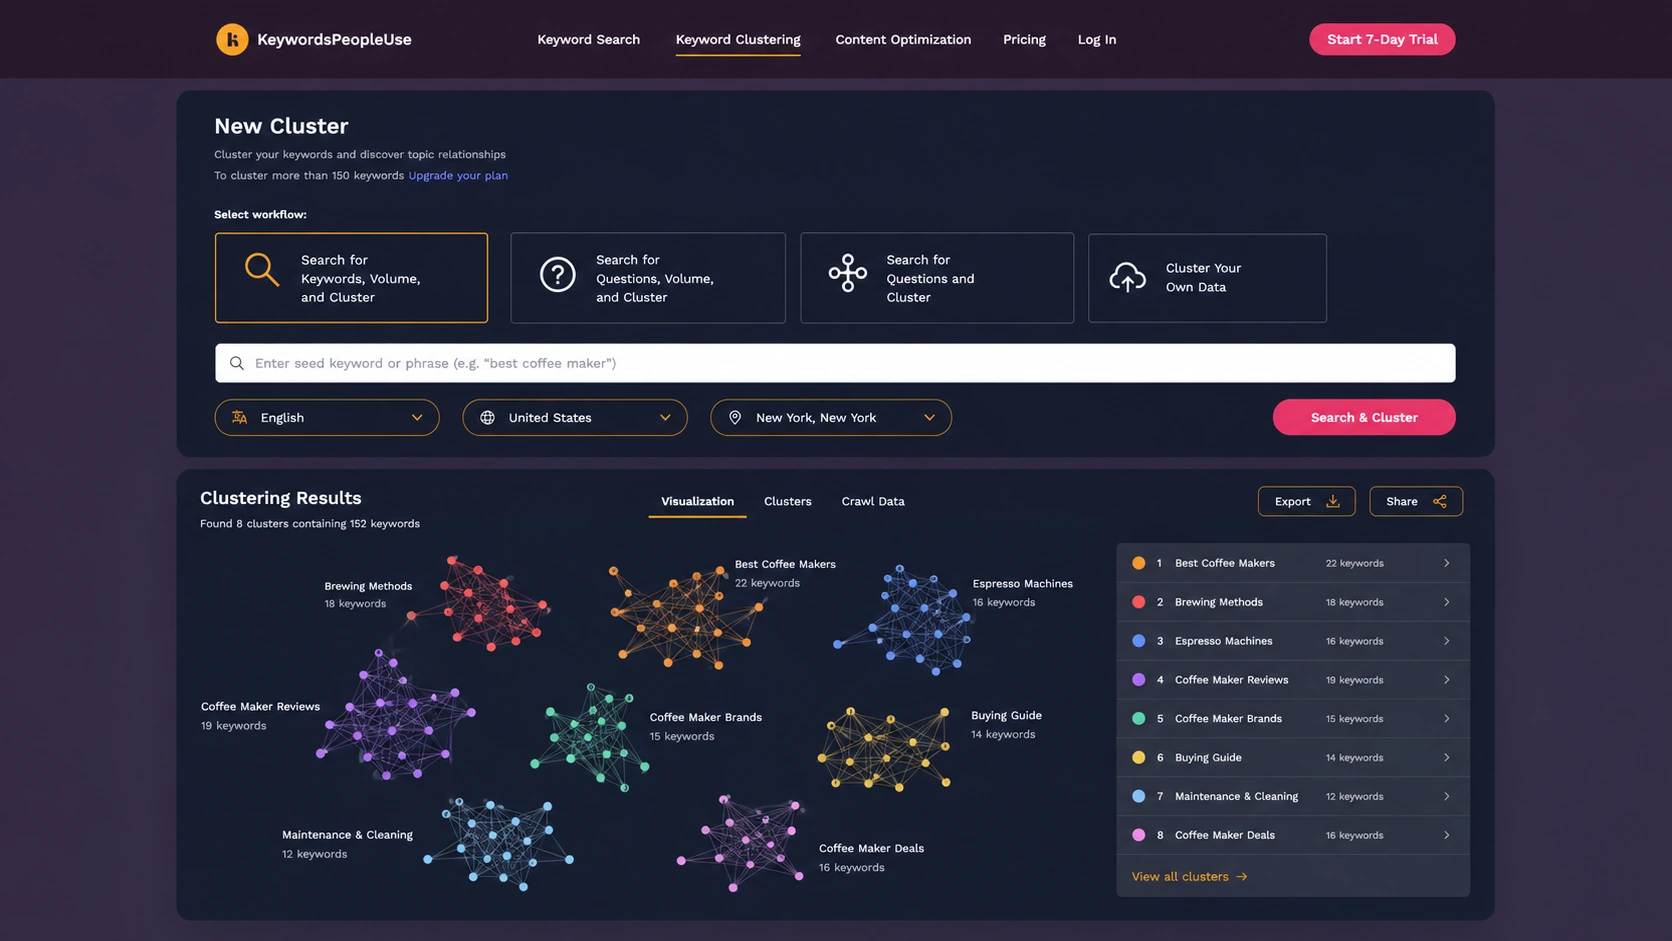Viewport: 1672px width, 941px height.
Task: Open Keyword Search in the top navigation
Action: pyautogui.click(x=588, y=39)
